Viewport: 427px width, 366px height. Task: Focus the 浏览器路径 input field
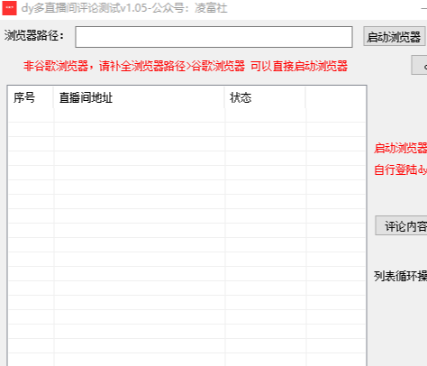214,37
